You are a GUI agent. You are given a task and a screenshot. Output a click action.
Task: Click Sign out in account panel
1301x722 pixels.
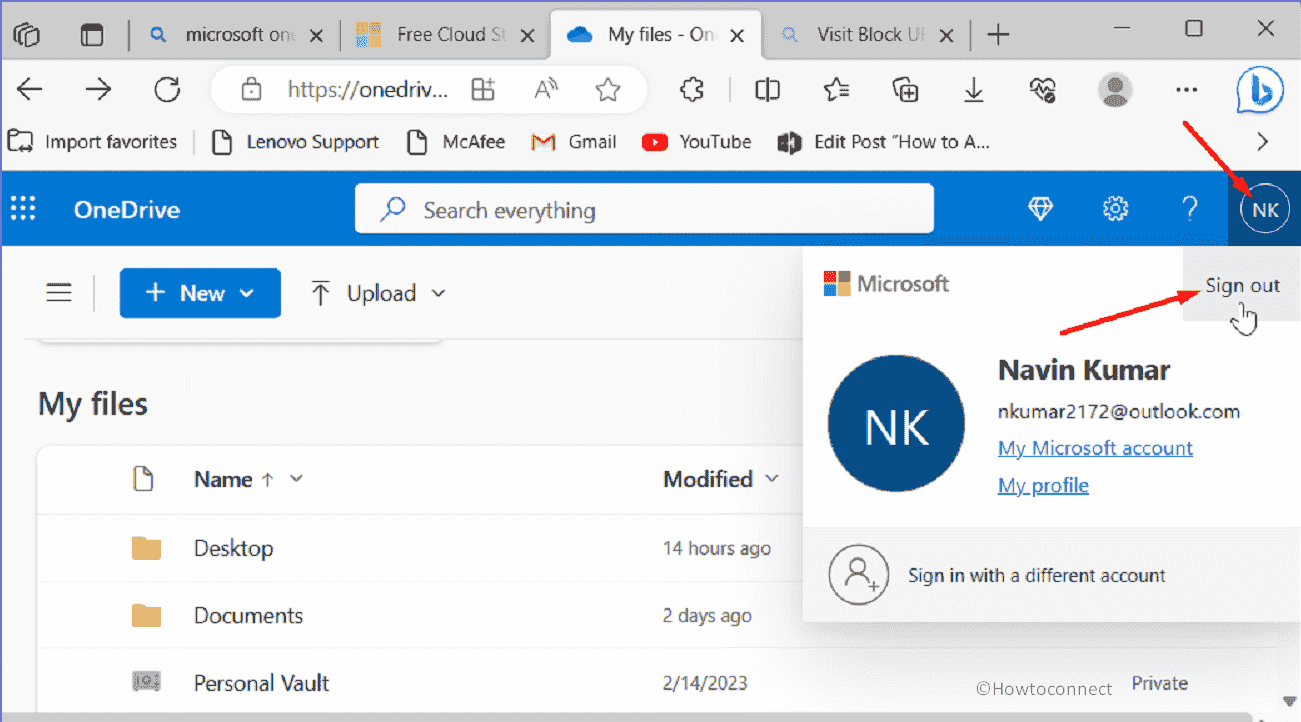tap(1242, 285)
